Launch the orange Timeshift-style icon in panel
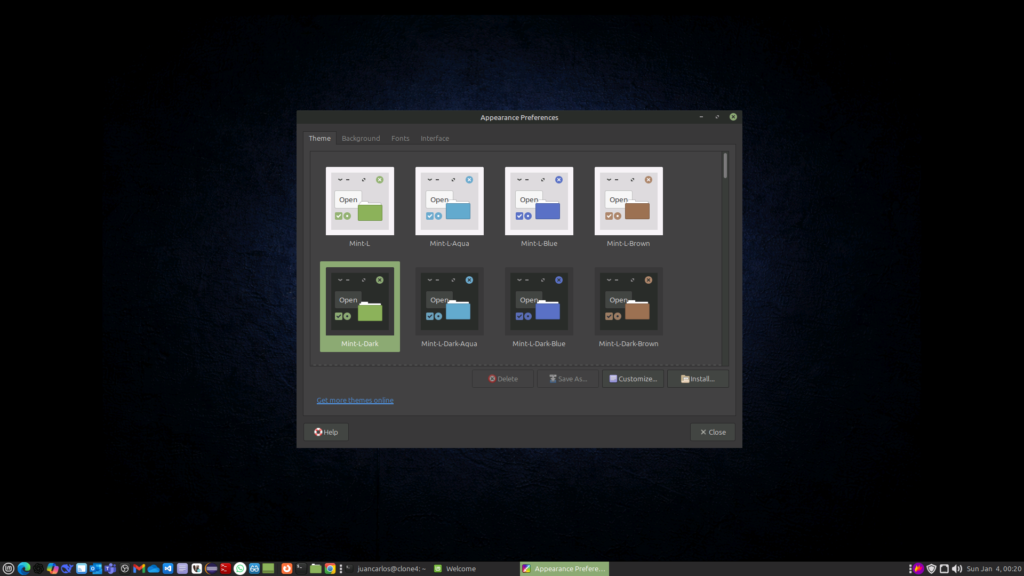 point(287,569)
